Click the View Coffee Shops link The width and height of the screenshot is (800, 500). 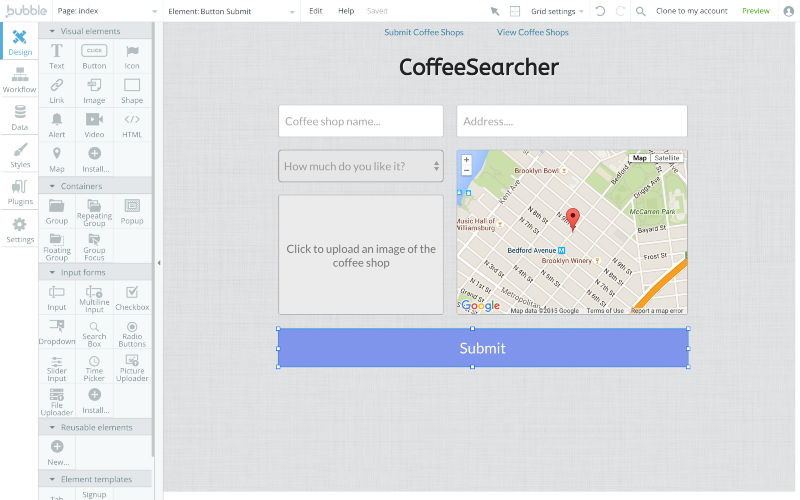[532, 32]
